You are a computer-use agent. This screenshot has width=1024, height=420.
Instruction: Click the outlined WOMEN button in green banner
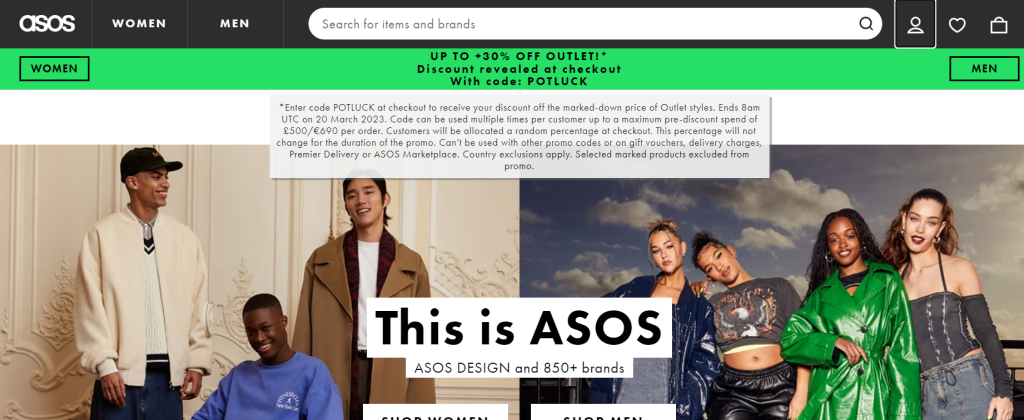point(54,69)
